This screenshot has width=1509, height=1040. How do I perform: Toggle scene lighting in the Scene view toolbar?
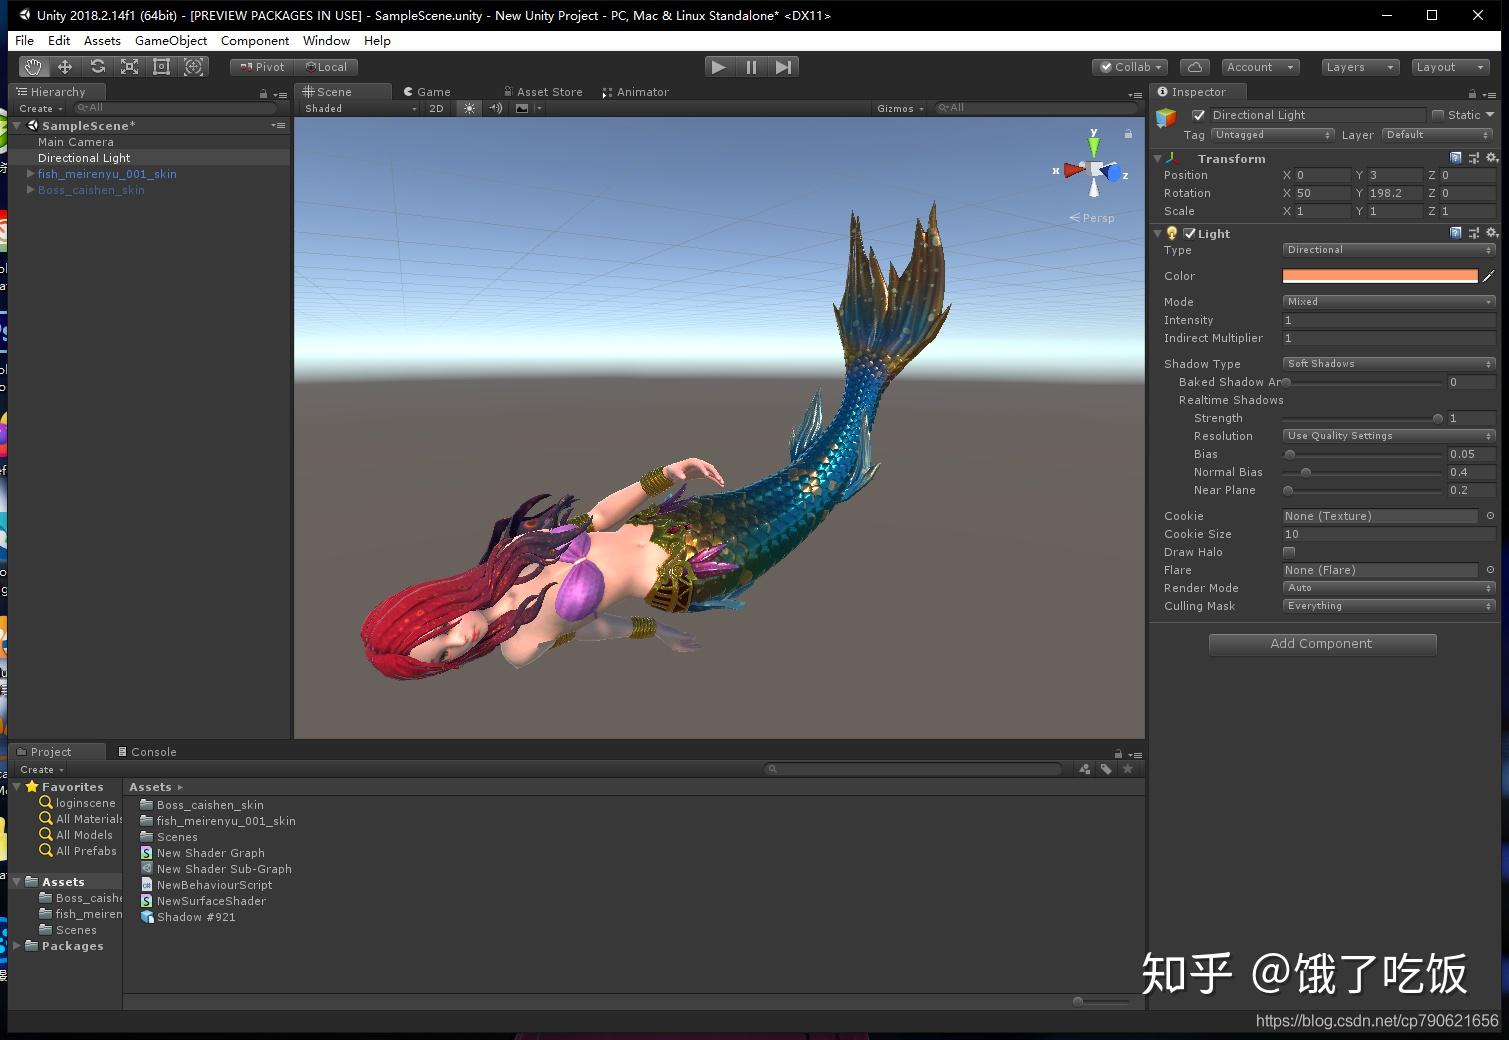point(469,108)
